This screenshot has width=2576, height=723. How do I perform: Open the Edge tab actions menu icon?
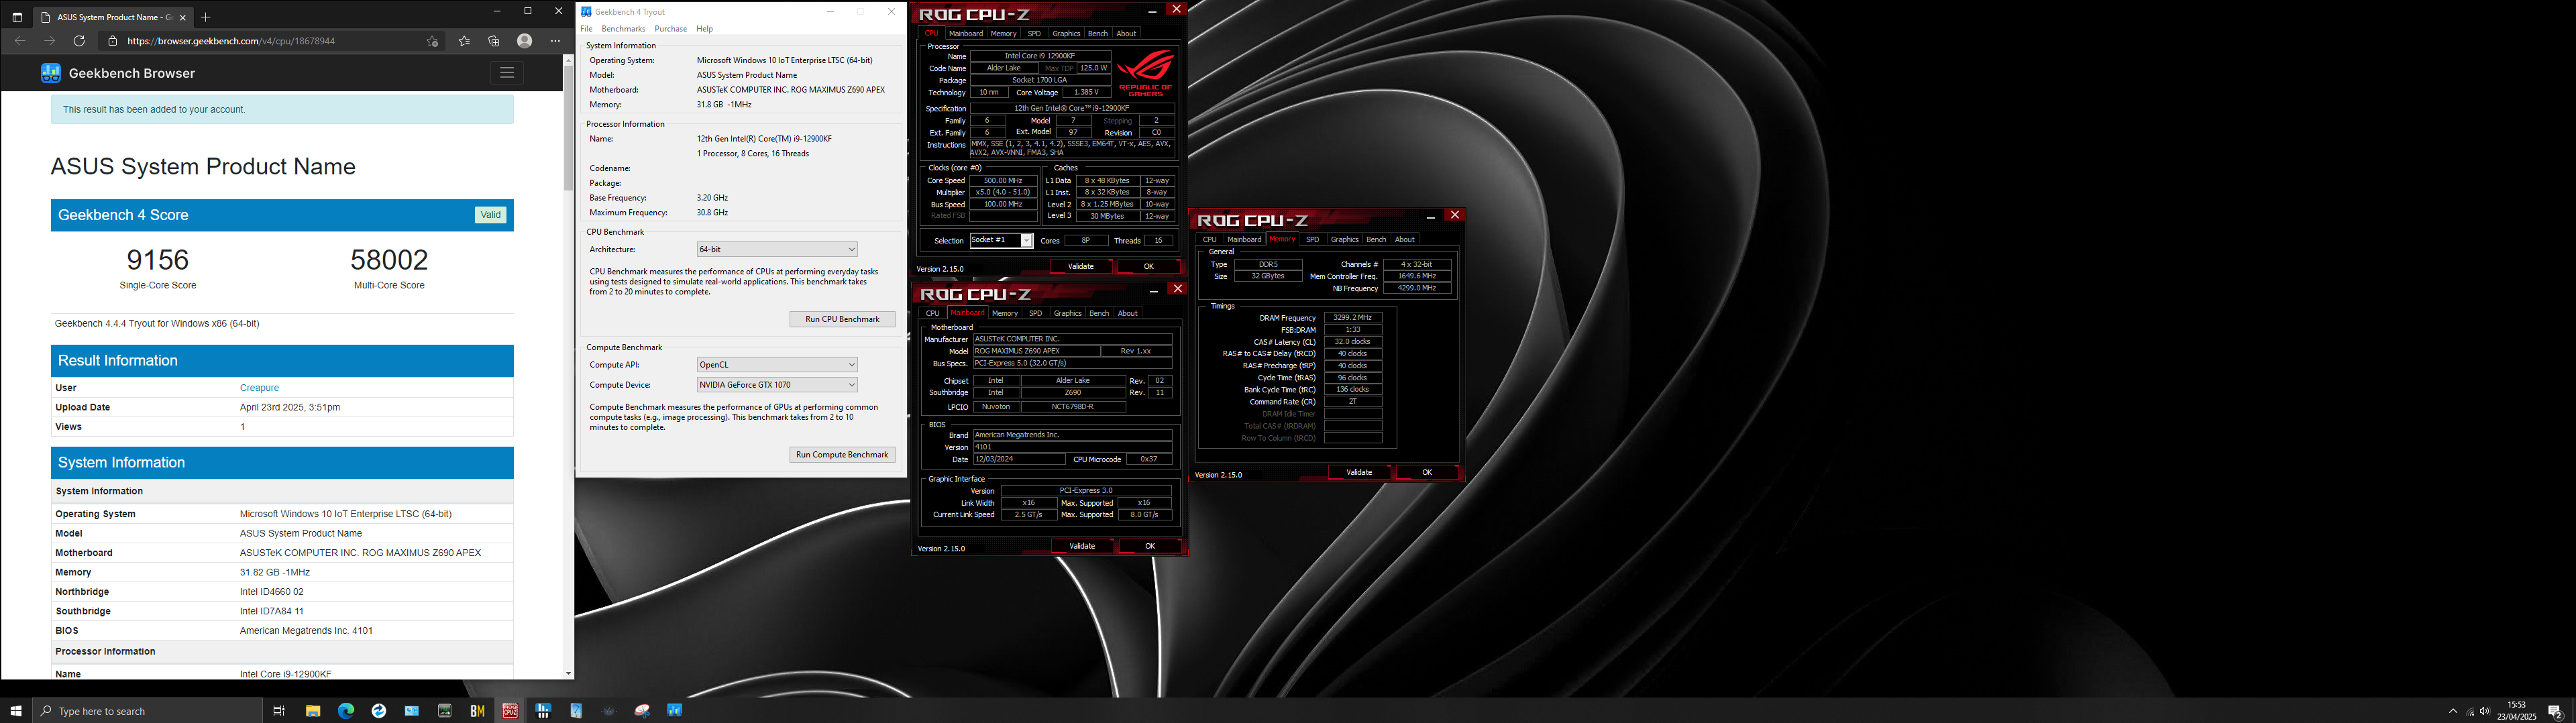click(x=17, y=17)
